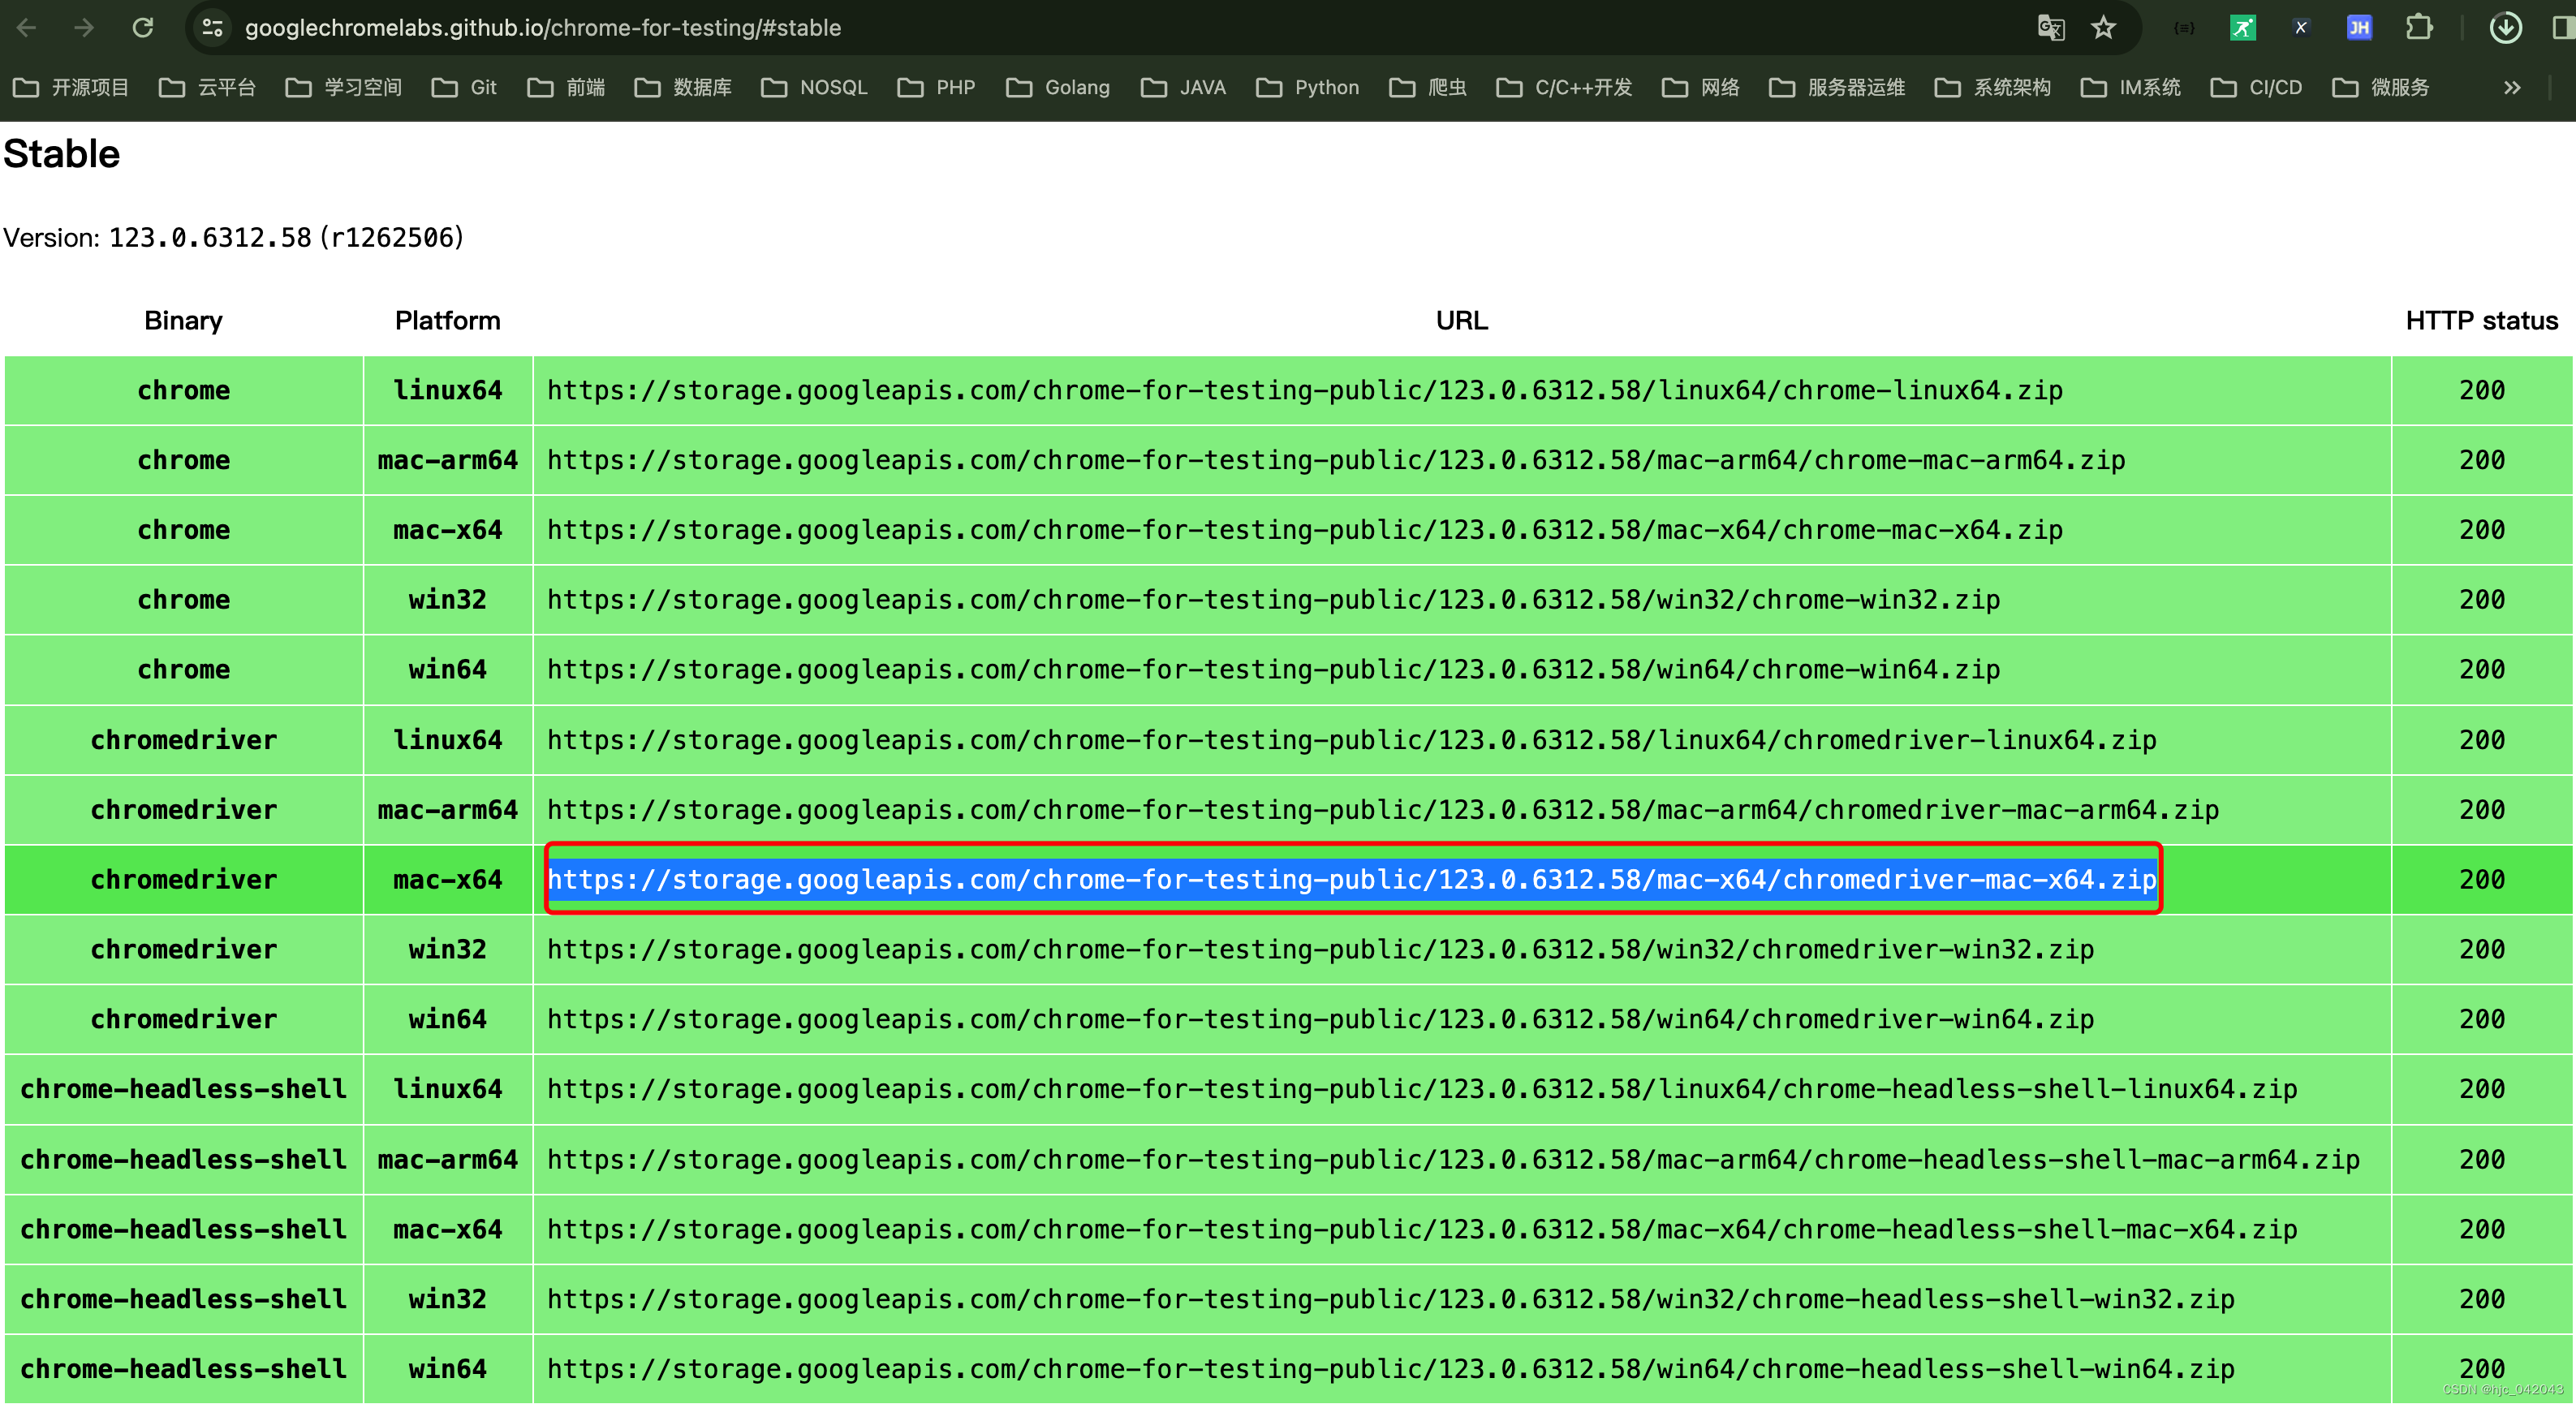
Task: Open the 网络 bookmark folder
Action: [1701, 88]
